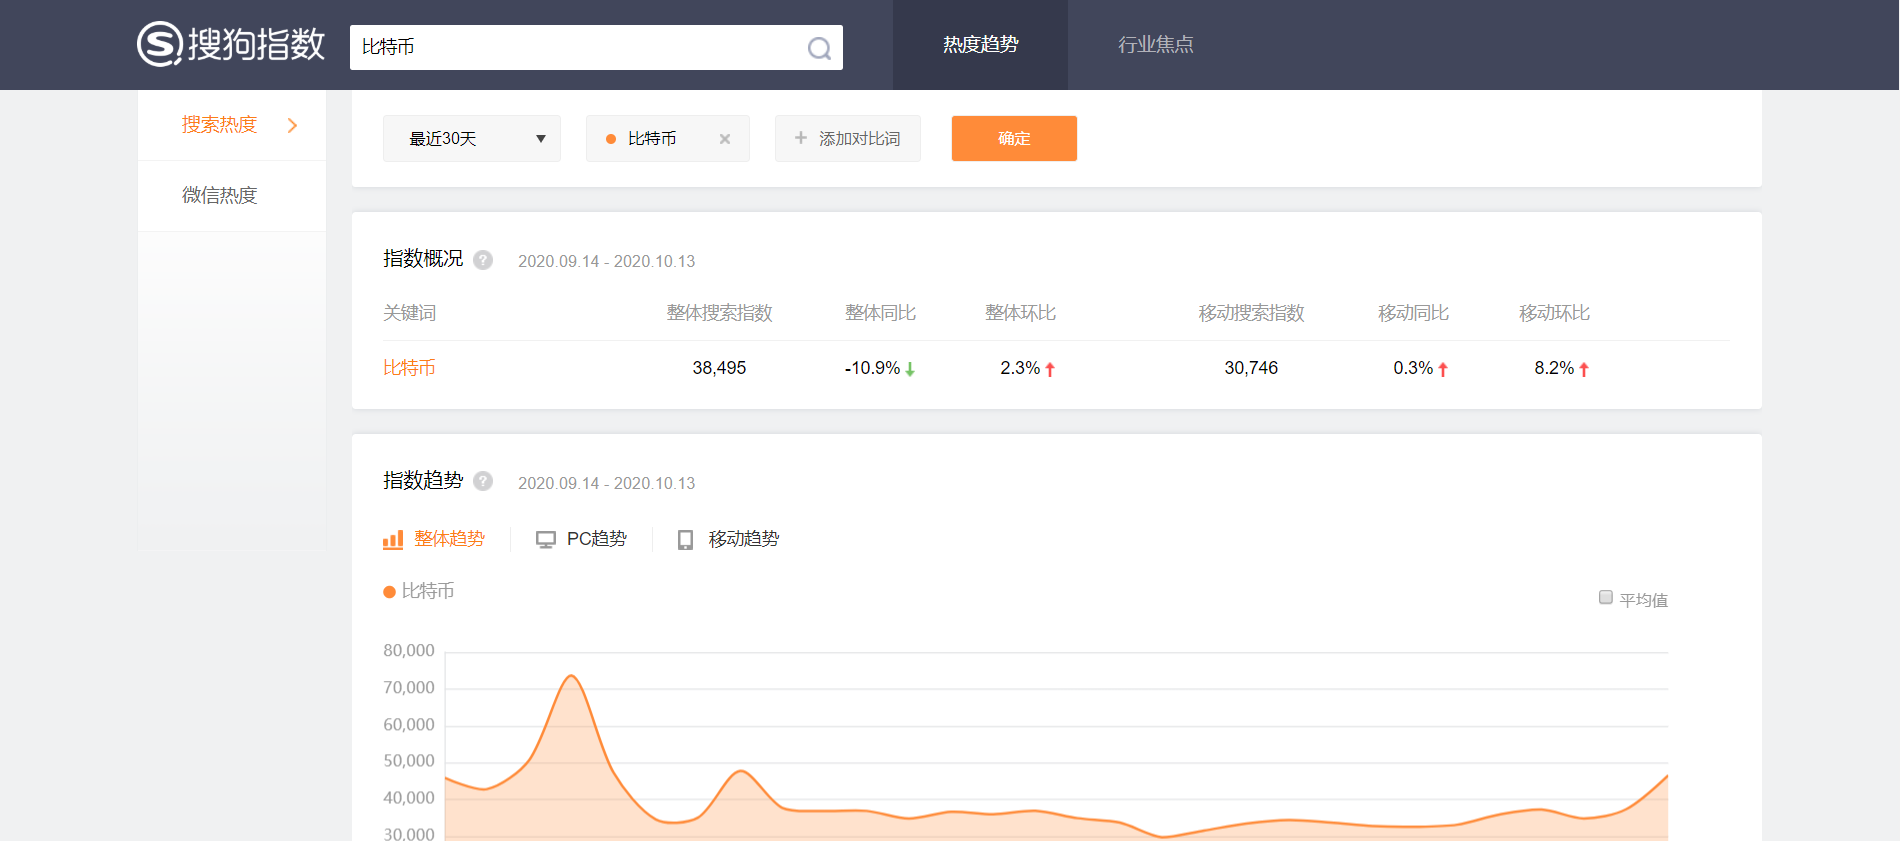
Task: Click the 80,000 y-axis label
Action: pos(409,650)
